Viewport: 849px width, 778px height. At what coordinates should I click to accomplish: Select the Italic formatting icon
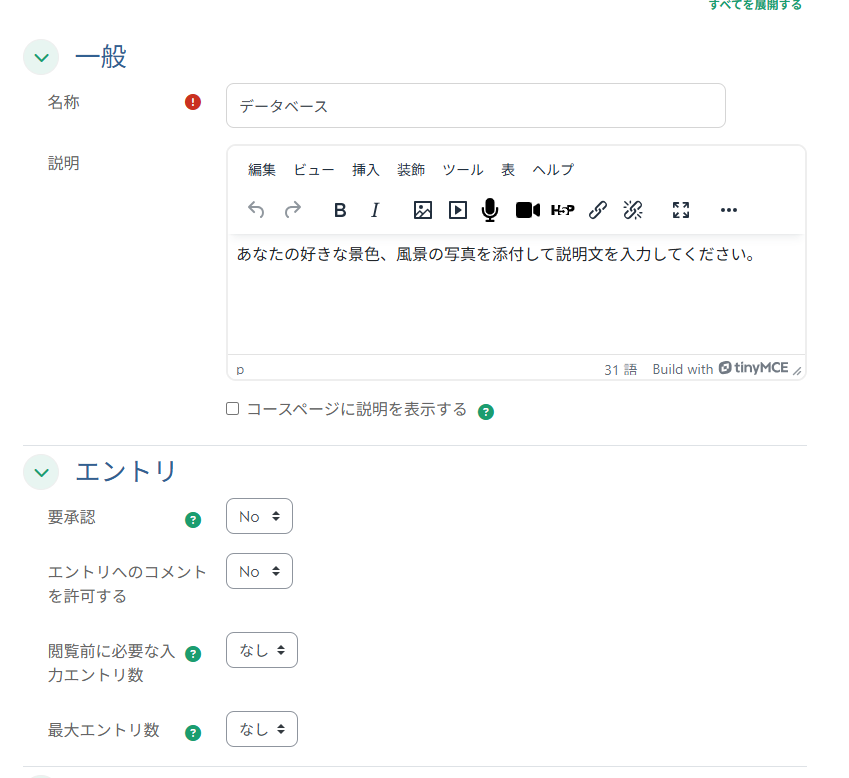[x=375, y=210]
